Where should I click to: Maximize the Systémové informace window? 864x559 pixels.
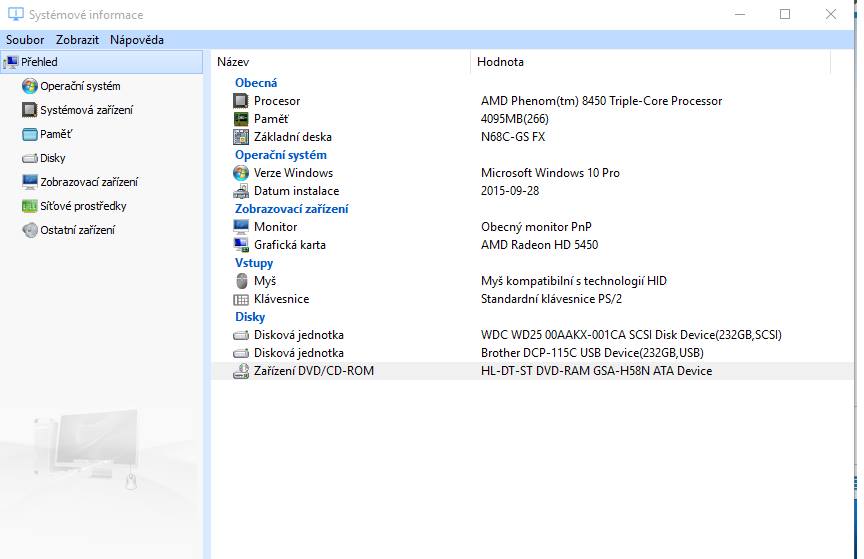pos(785,14)
